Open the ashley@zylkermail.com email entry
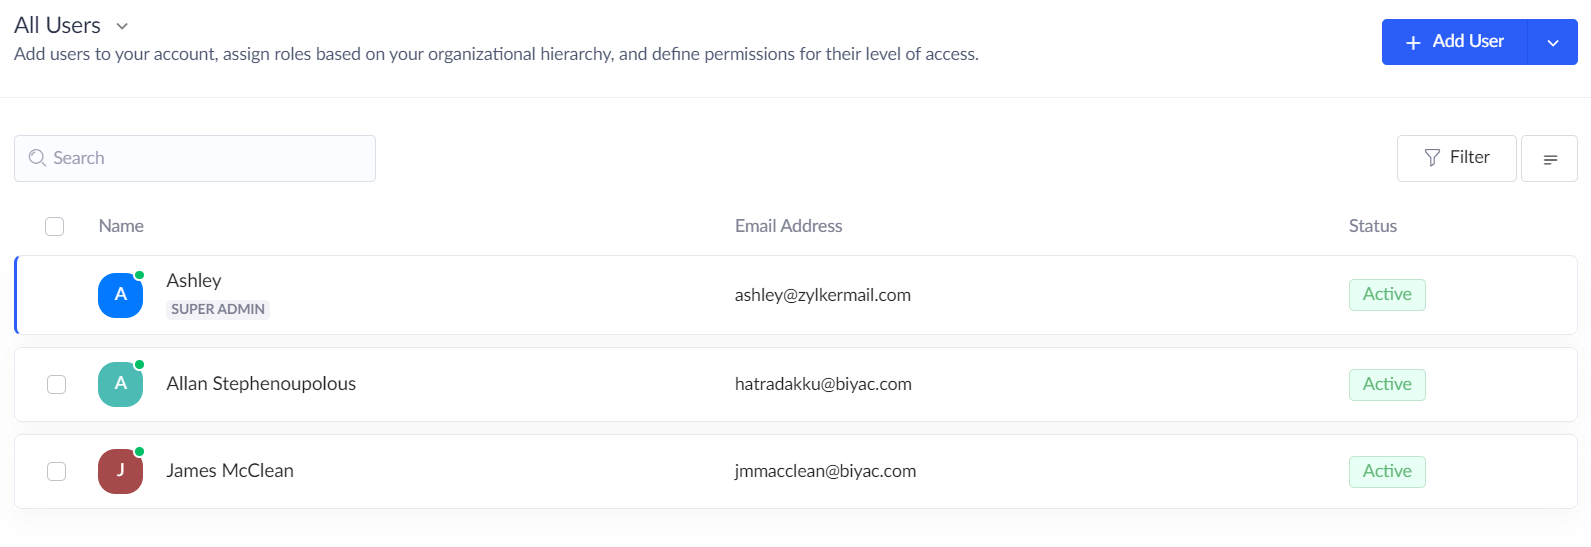Image resolution: width=1591 pixels, height=547 pixels. click(x=822, y=295)
